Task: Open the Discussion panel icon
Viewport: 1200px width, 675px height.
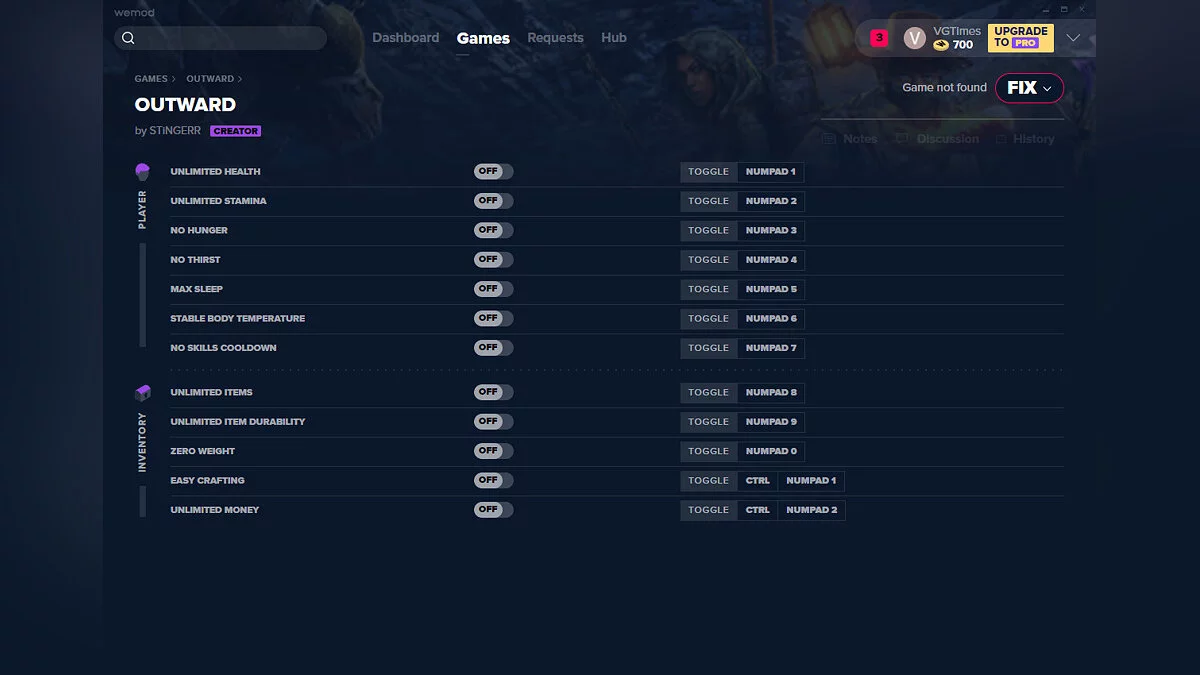Action: [x=902, y=139]
